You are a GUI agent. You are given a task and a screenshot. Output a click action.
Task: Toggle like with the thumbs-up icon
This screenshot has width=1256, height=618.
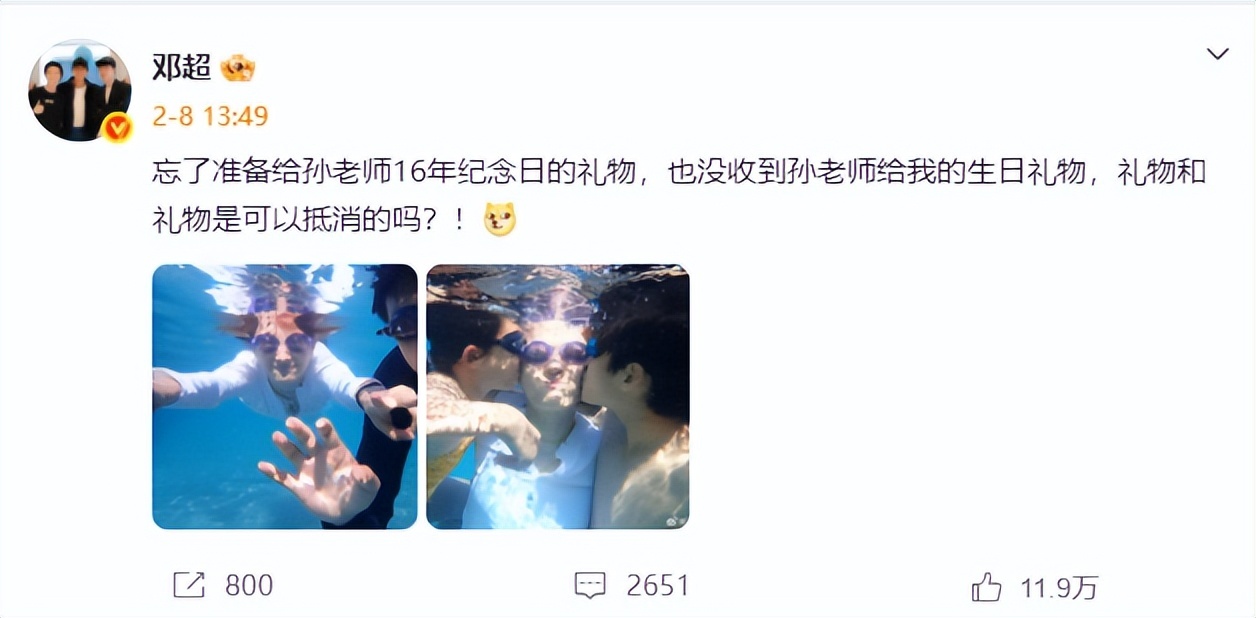click(987, 587)
